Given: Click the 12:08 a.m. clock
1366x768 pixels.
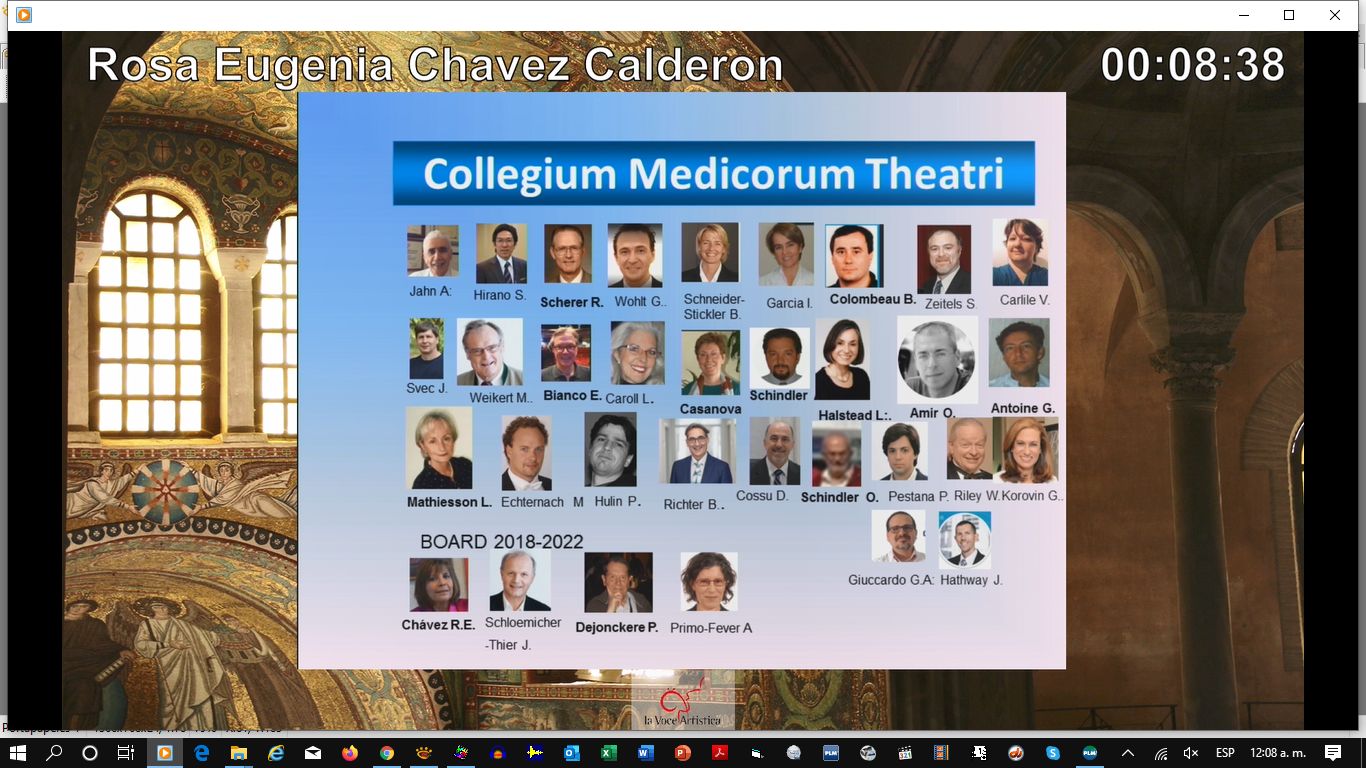Looking at the screenshot, I should coord(1277,753).
